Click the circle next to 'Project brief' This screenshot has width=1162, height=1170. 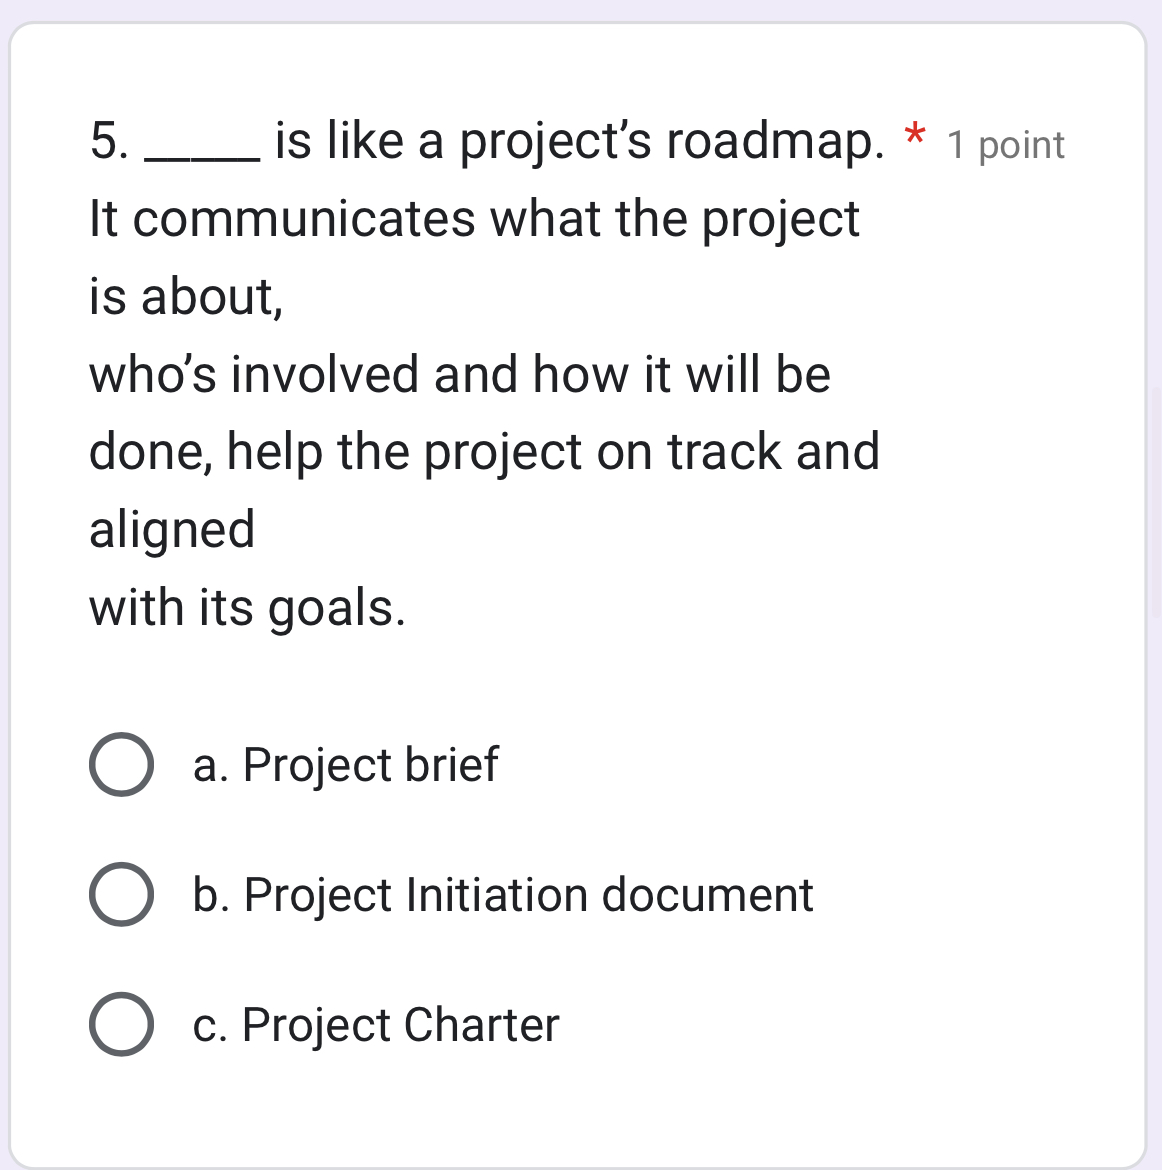pos(120,766)
